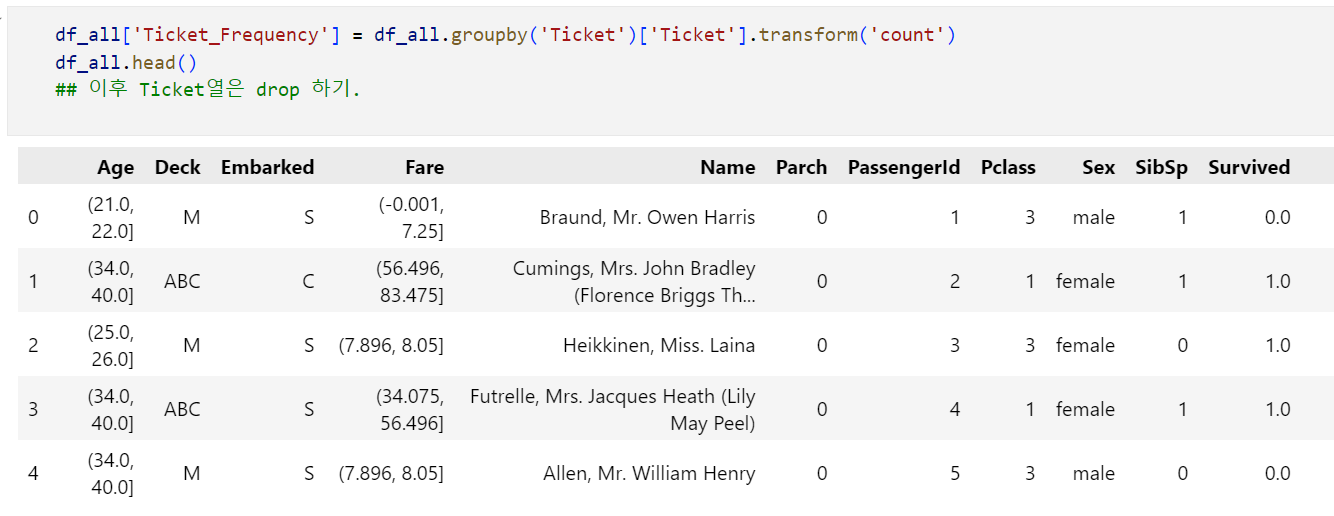This screenshot has height=516, width=1334.
Task: Place cursor on the df_all.head() line
Action: tap(126, 62)
